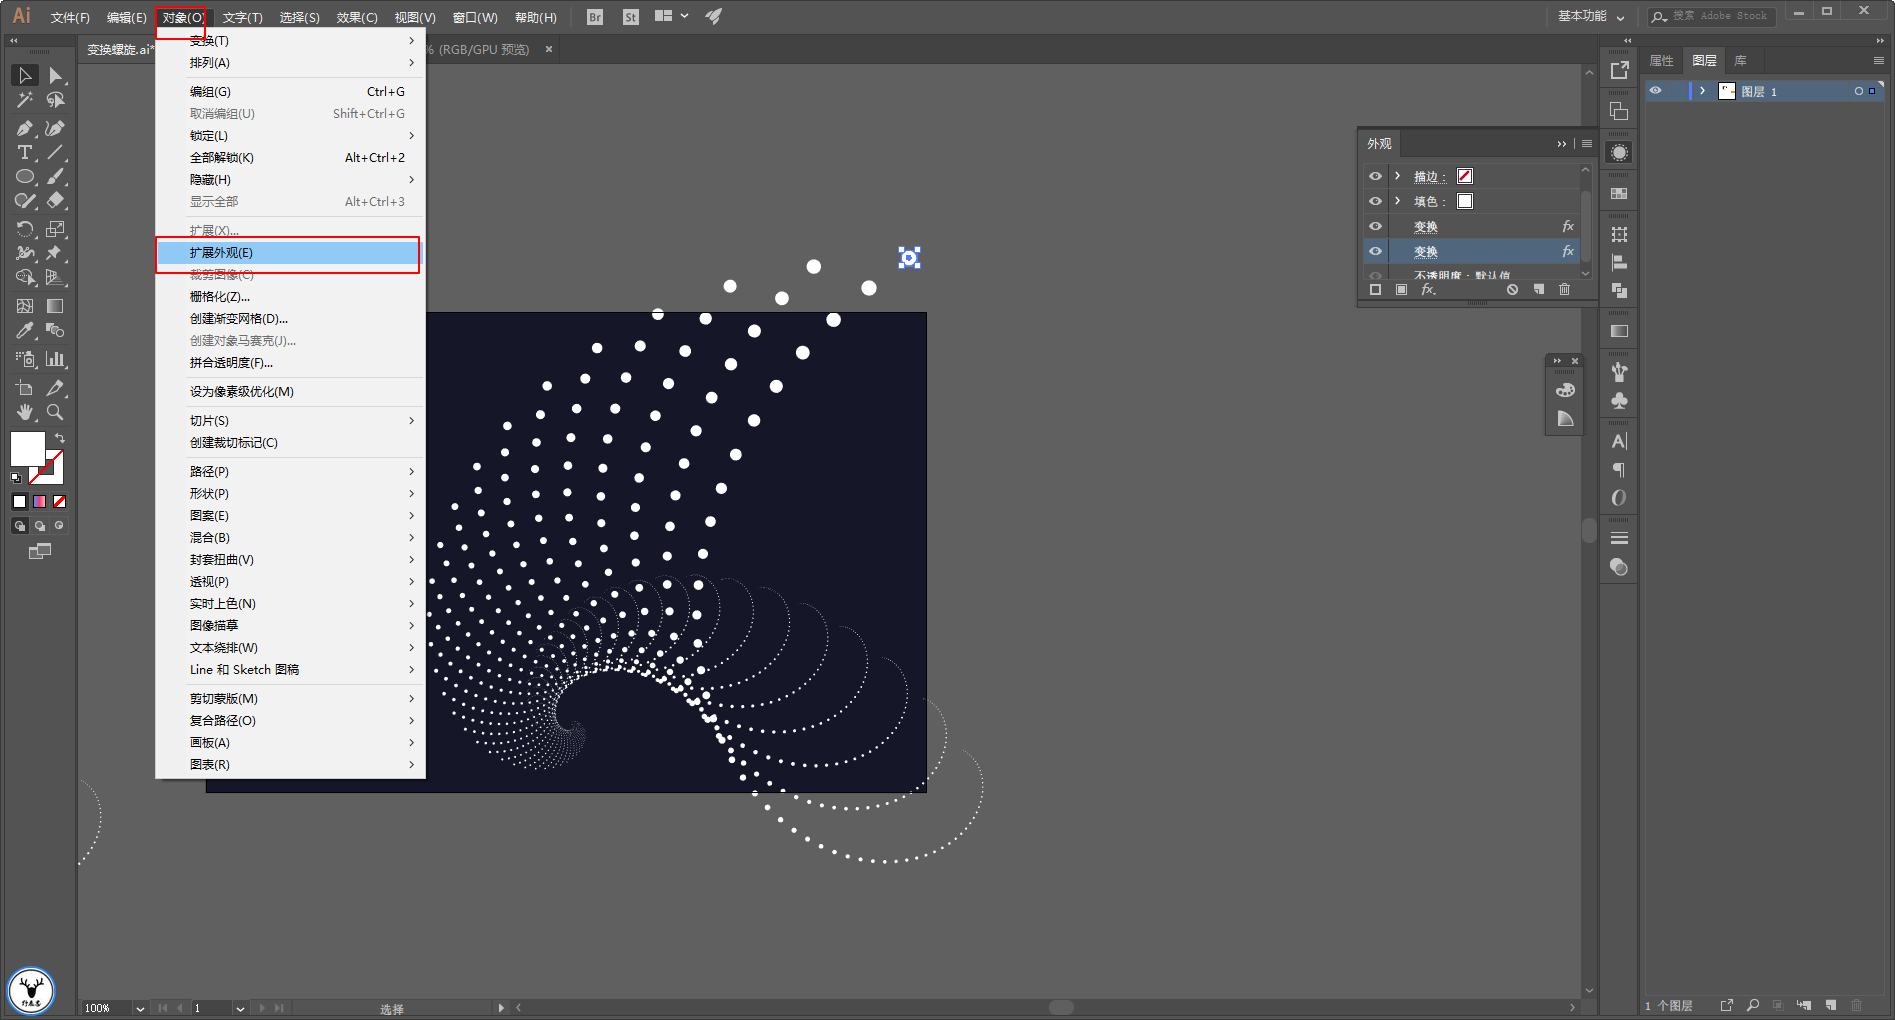The height and width of the screenshot is (1020, 1895).
Task: Toggle visibility of highlighted 变换 effect
Action: point(1375,251)
